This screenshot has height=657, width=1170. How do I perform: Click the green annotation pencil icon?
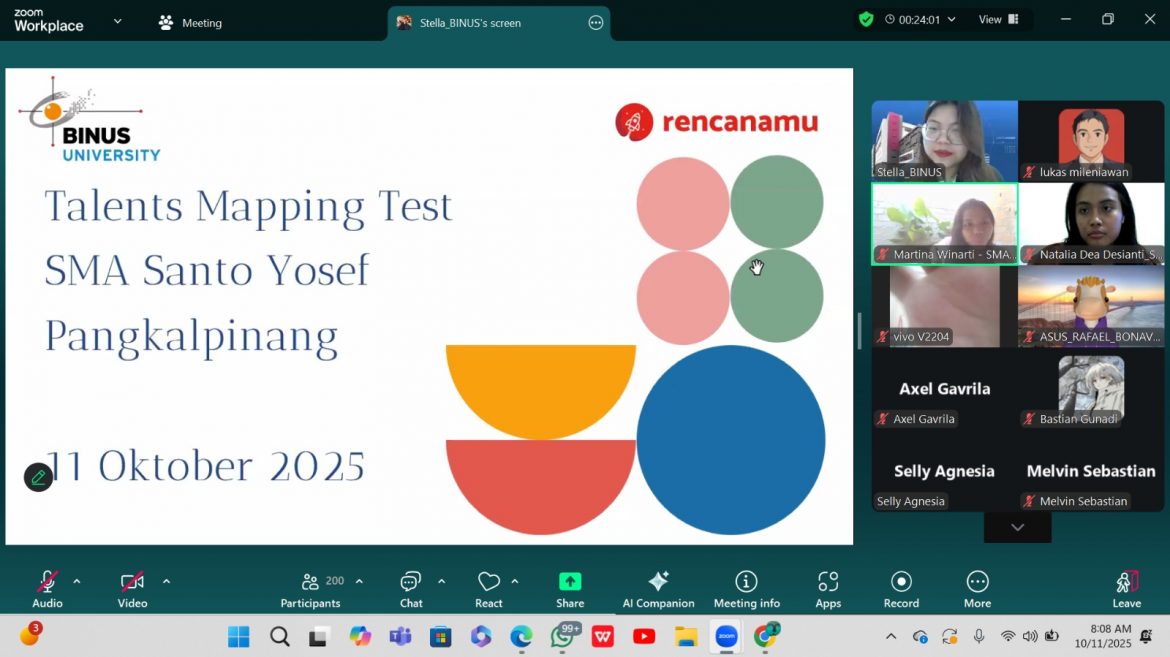pos(38,477)
